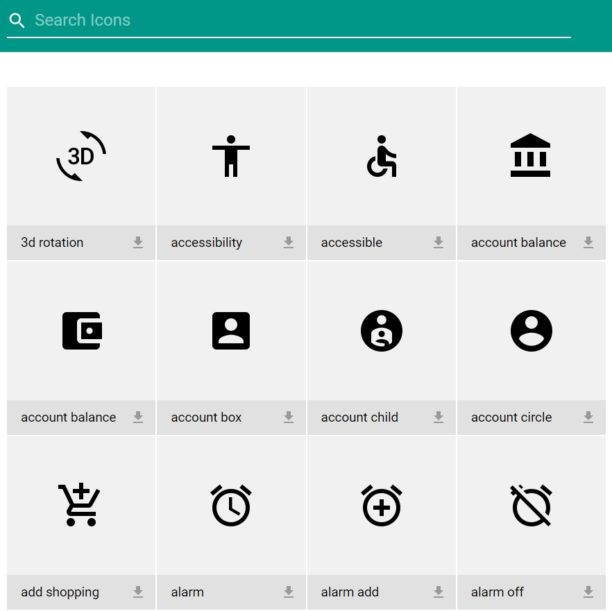Screen dimensions: 612x611
Task: Click the magnifying glass search icon
Action: point(17,20)
